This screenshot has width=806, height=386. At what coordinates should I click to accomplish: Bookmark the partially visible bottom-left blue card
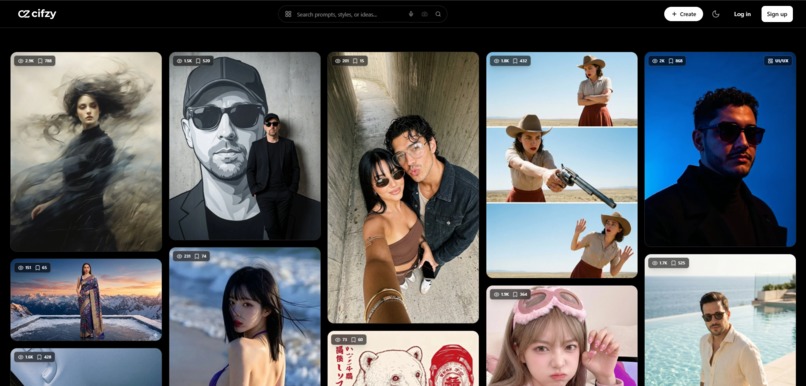point(40,357)
